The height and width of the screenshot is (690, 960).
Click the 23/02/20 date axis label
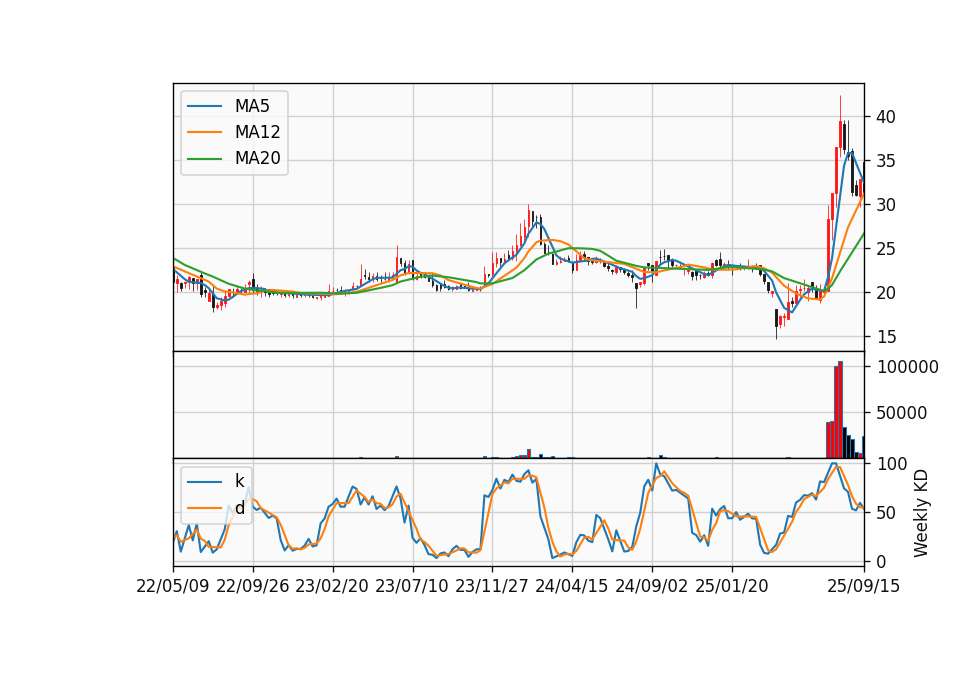pos(332,586)
